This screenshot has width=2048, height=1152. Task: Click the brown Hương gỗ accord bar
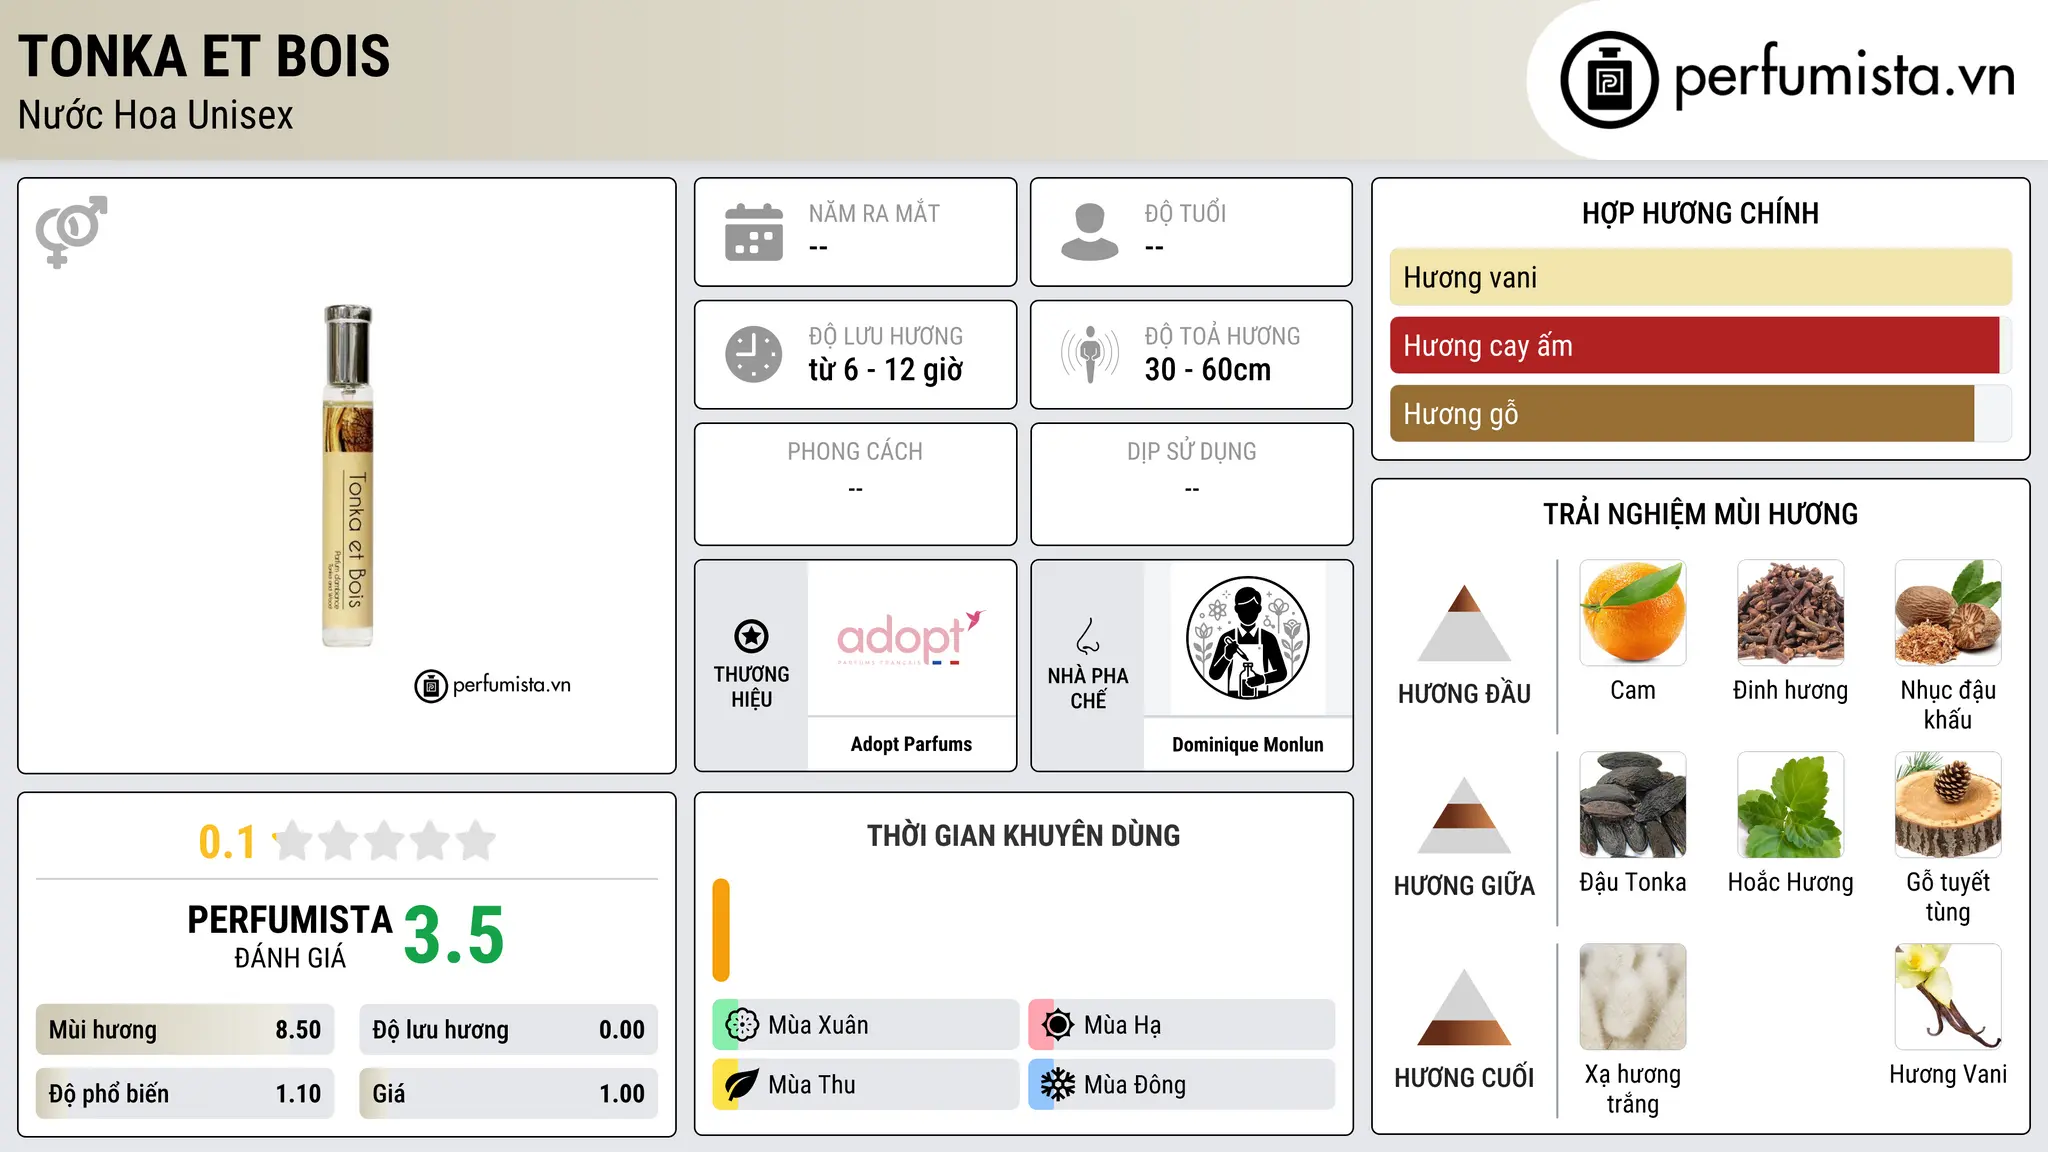(1682, 414)
